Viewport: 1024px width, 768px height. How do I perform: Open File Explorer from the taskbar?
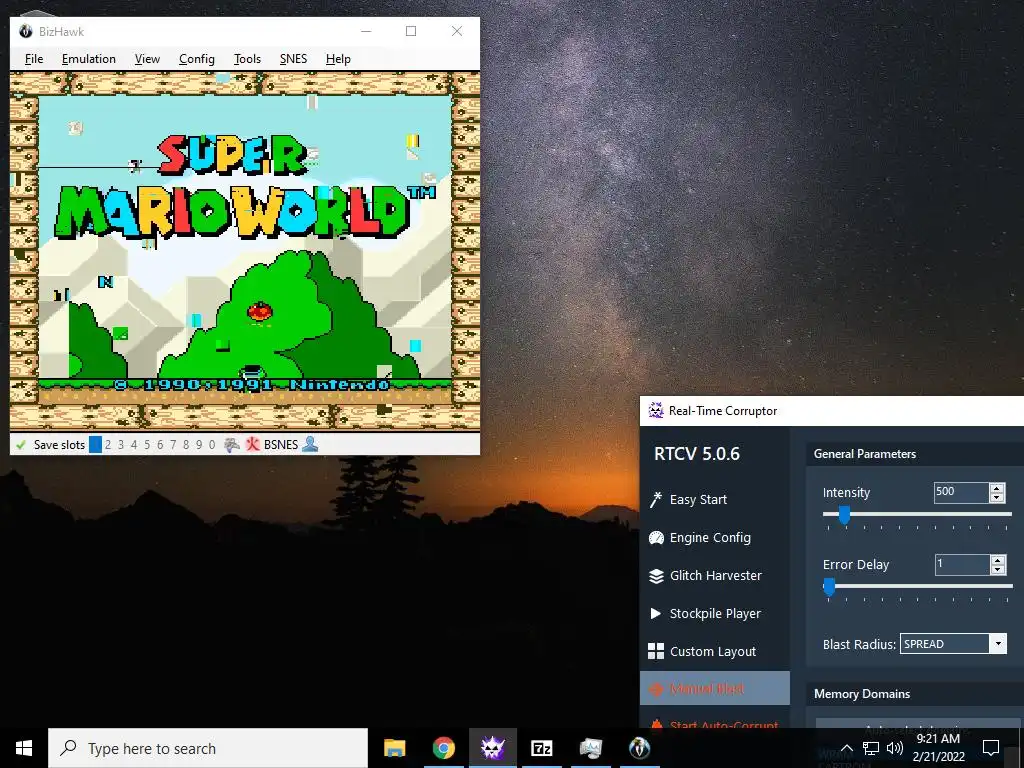pos(394,748)
